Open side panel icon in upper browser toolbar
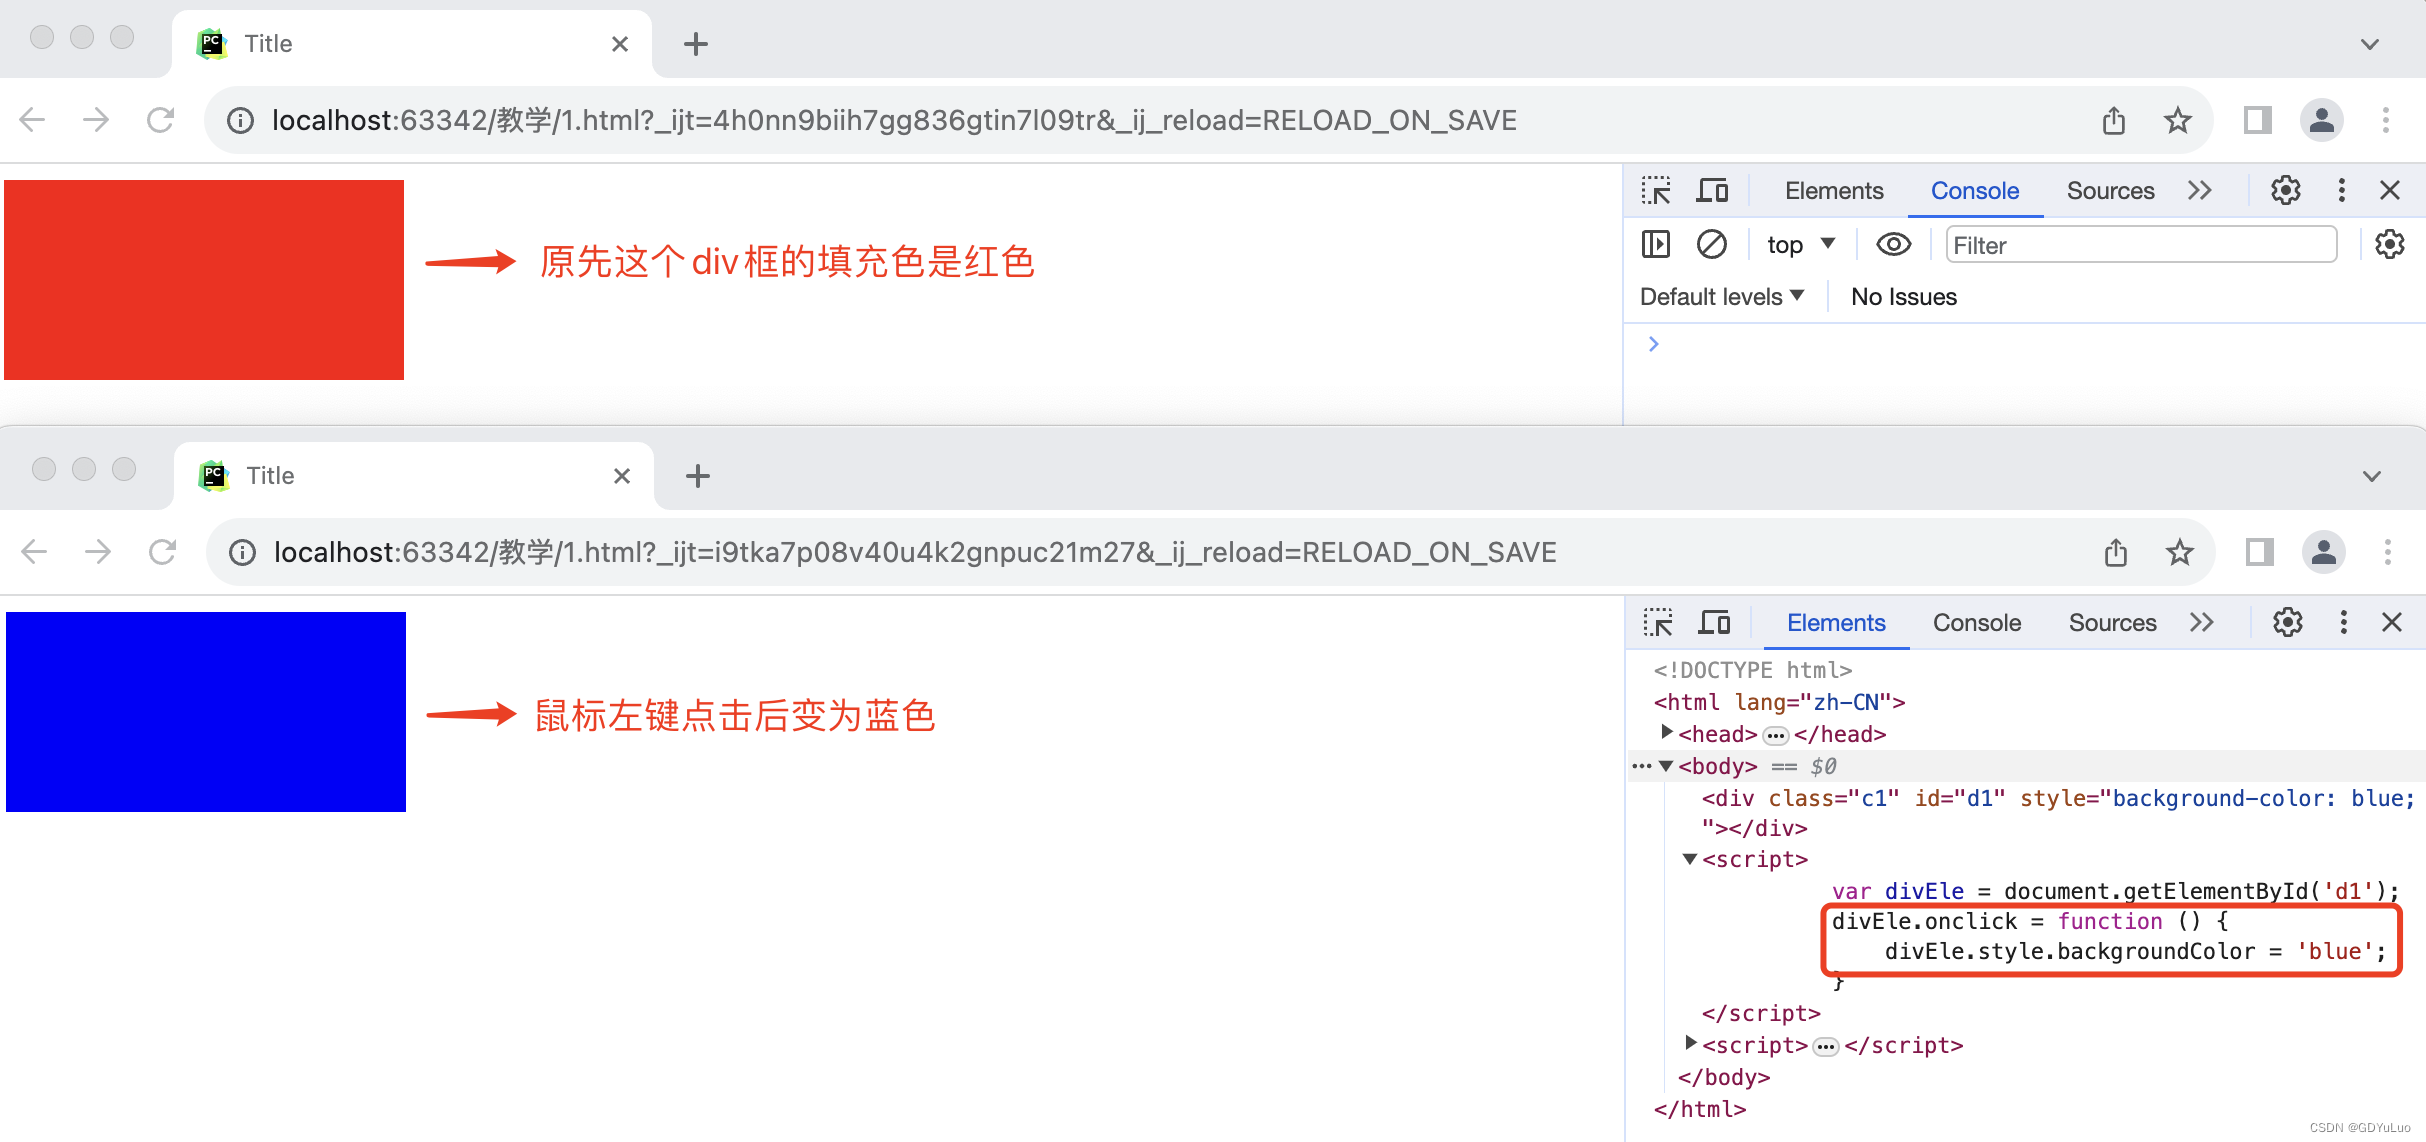 tap(2257, 121)
